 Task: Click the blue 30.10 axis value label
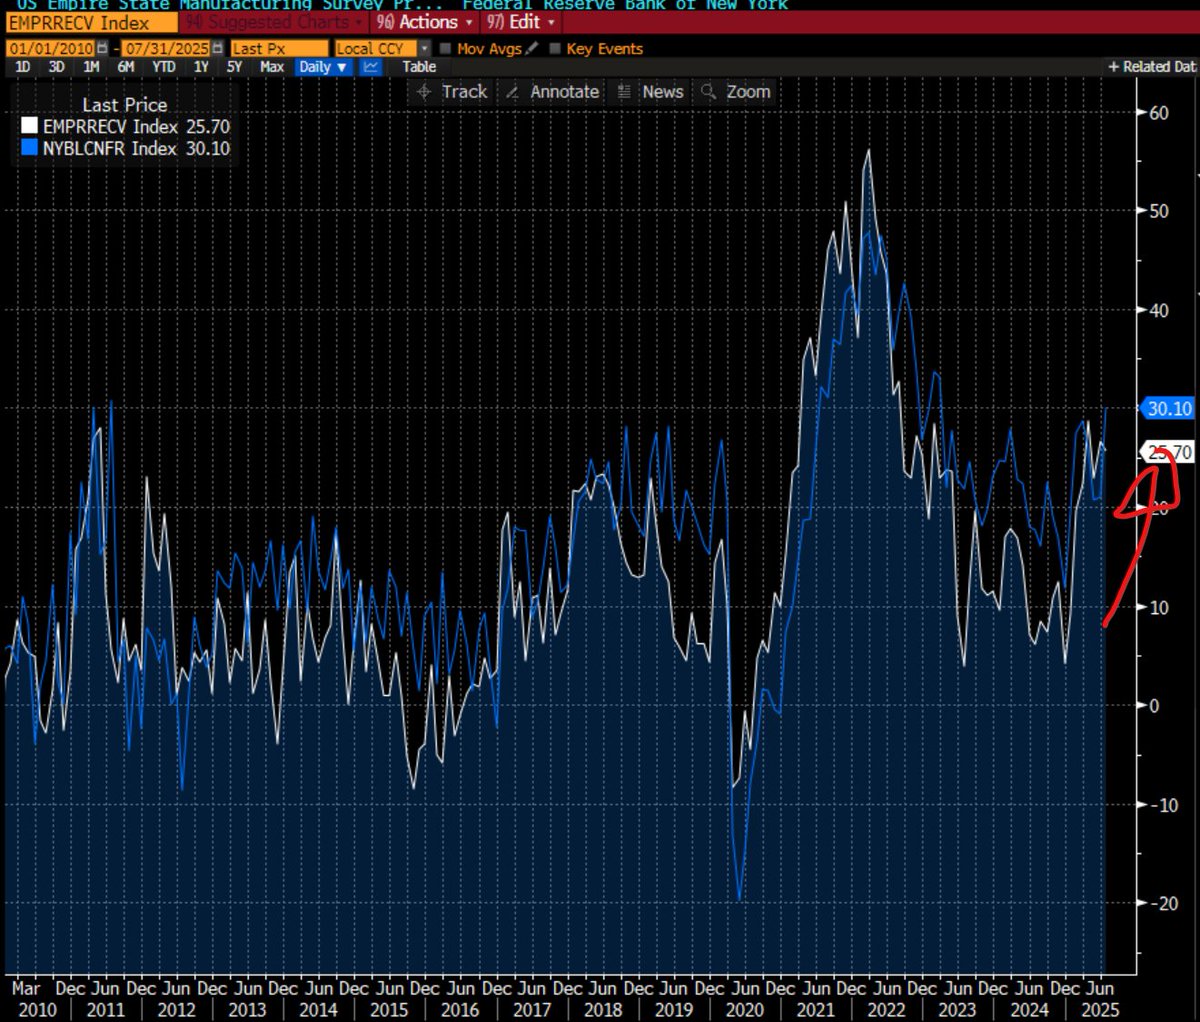click(1169, 408)
